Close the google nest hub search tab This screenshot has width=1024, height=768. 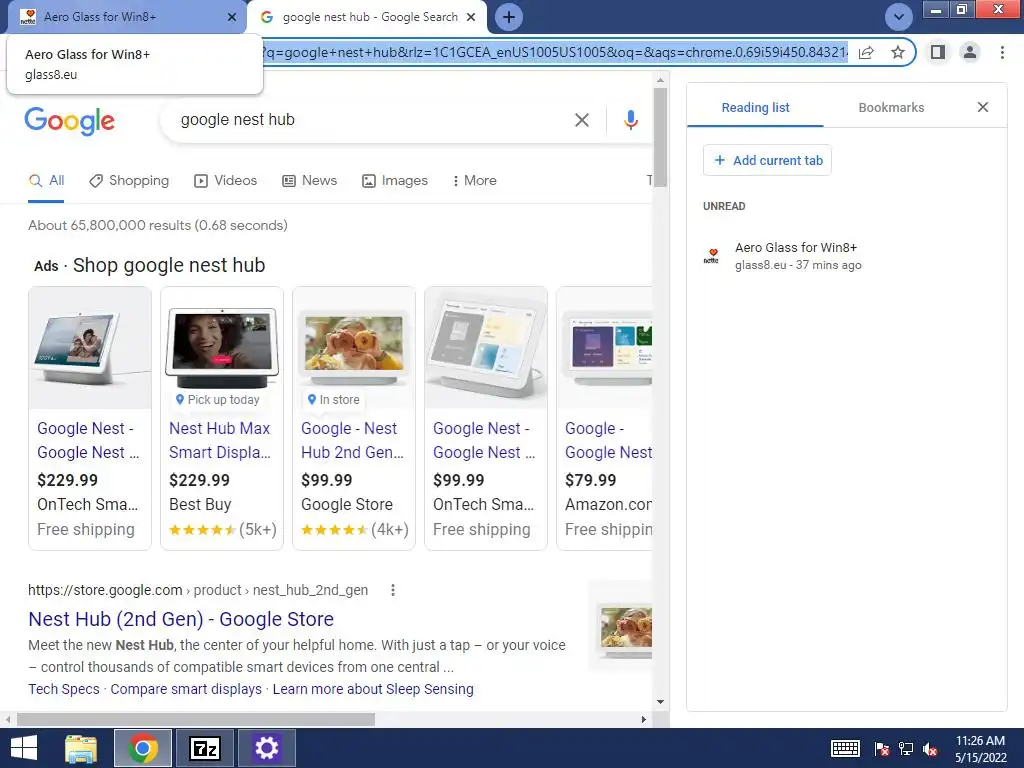pyautogui.click(x=471, y=17)
